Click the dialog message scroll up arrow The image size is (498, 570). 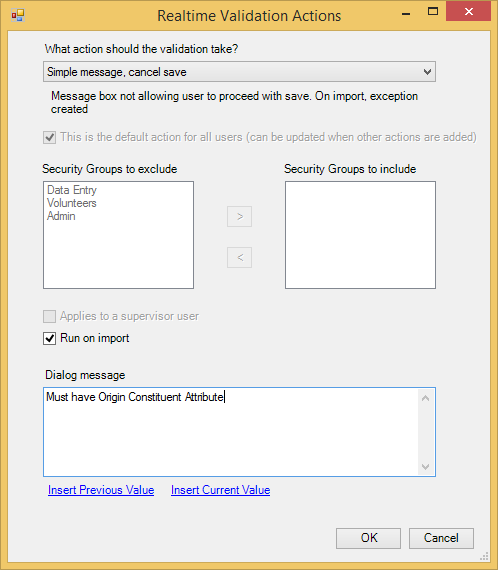coord(426,398)
